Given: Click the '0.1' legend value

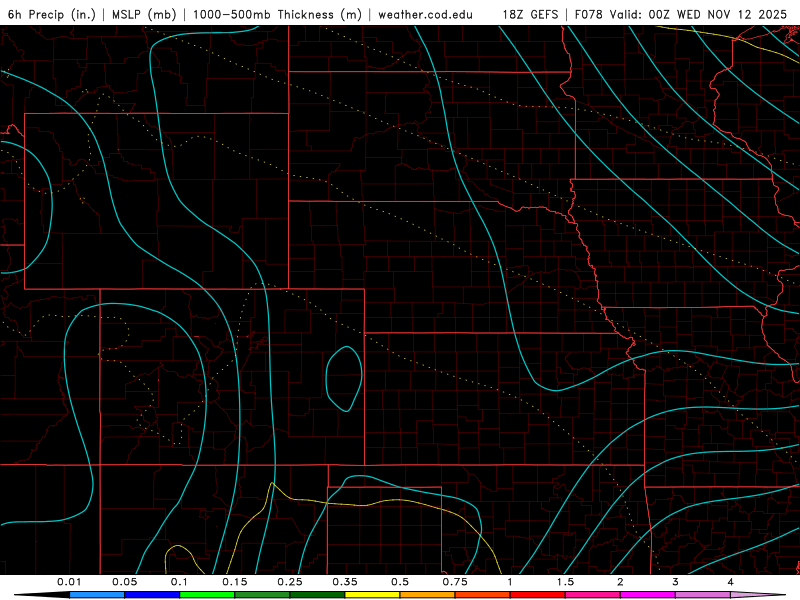Looking at the screenshot, I should [x=179, y=582].
